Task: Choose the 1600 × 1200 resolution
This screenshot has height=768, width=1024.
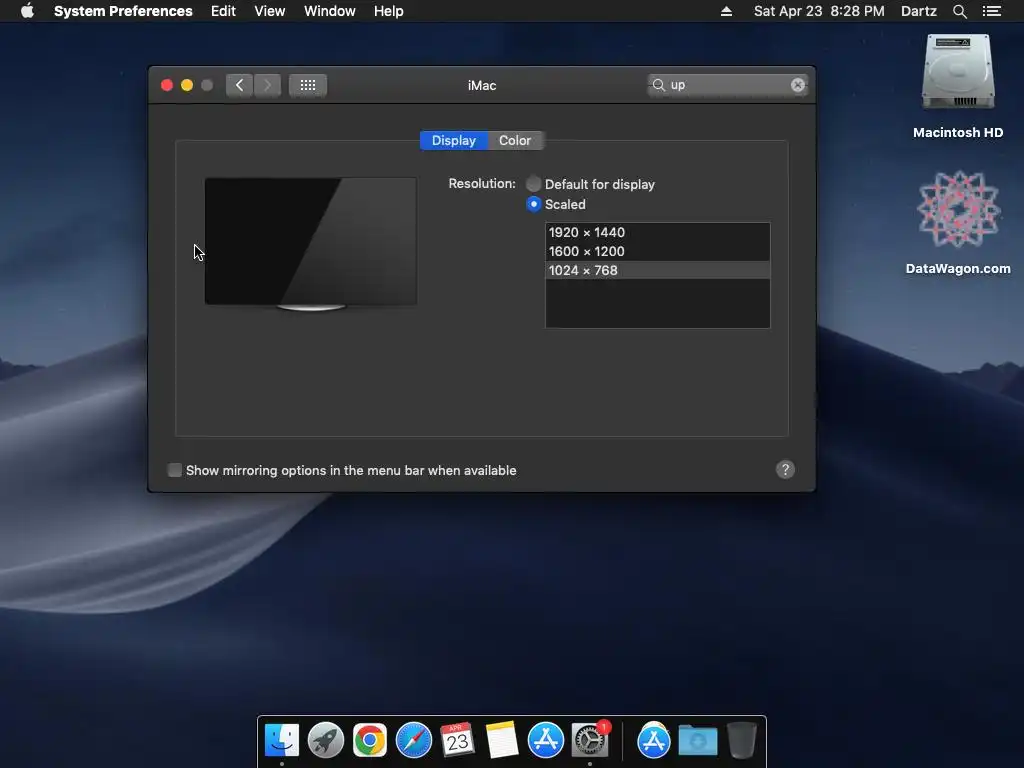Action: tap(658, 251)
